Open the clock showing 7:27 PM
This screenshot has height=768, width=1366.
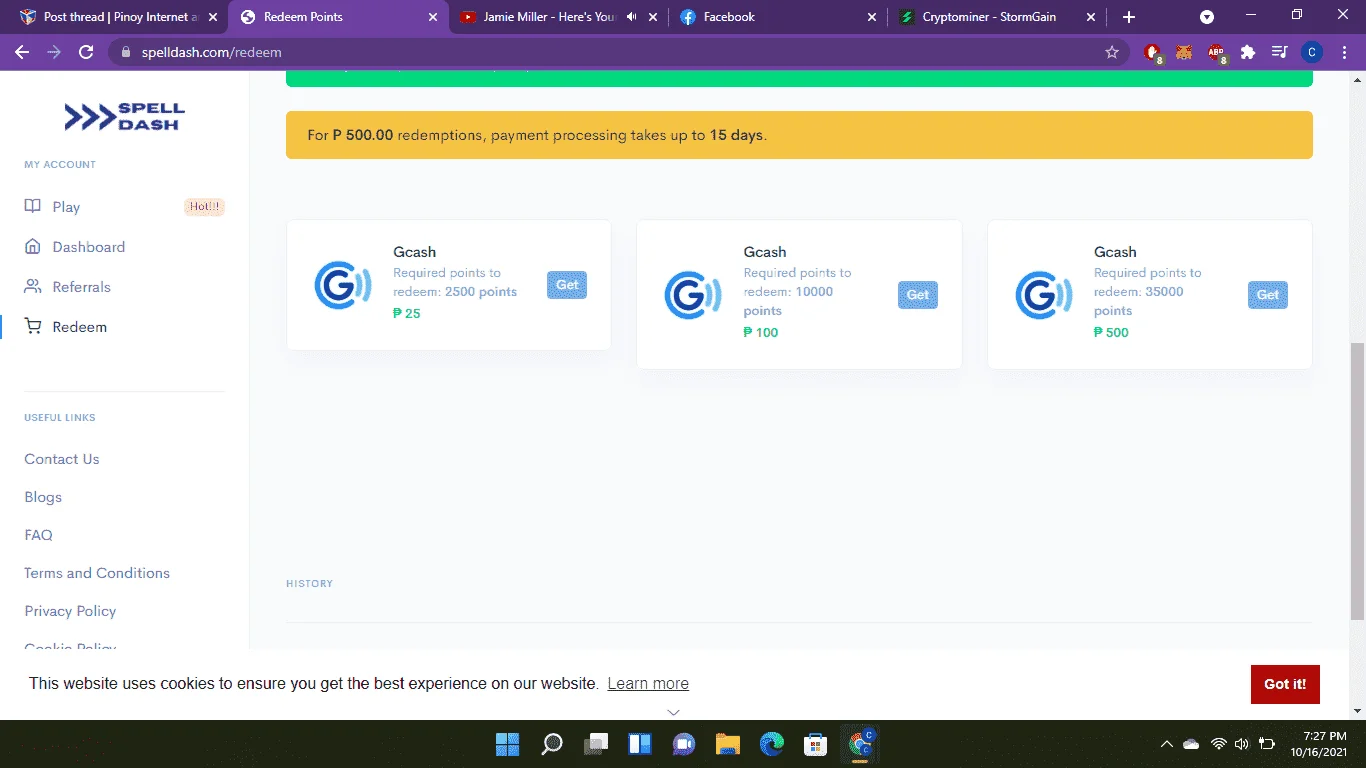pyautogui.click(x=1318, y=744)
